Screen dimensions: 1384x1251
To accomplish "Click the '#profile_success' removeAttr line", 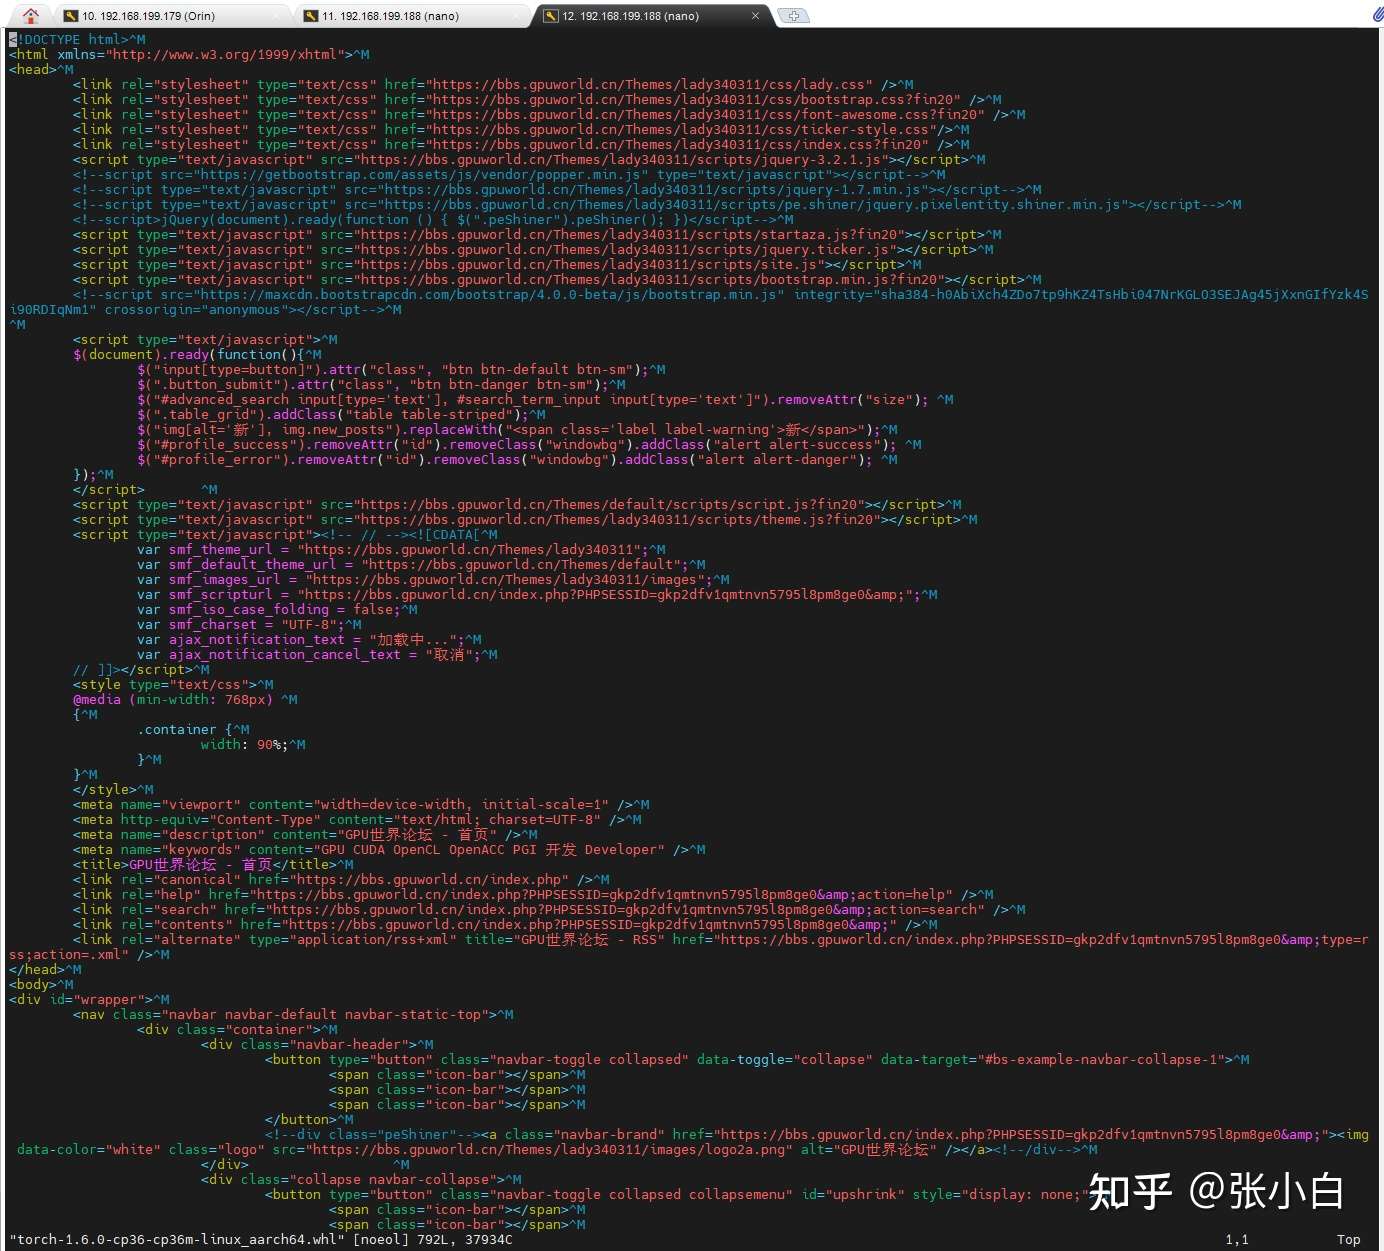I will pos(529,444).
